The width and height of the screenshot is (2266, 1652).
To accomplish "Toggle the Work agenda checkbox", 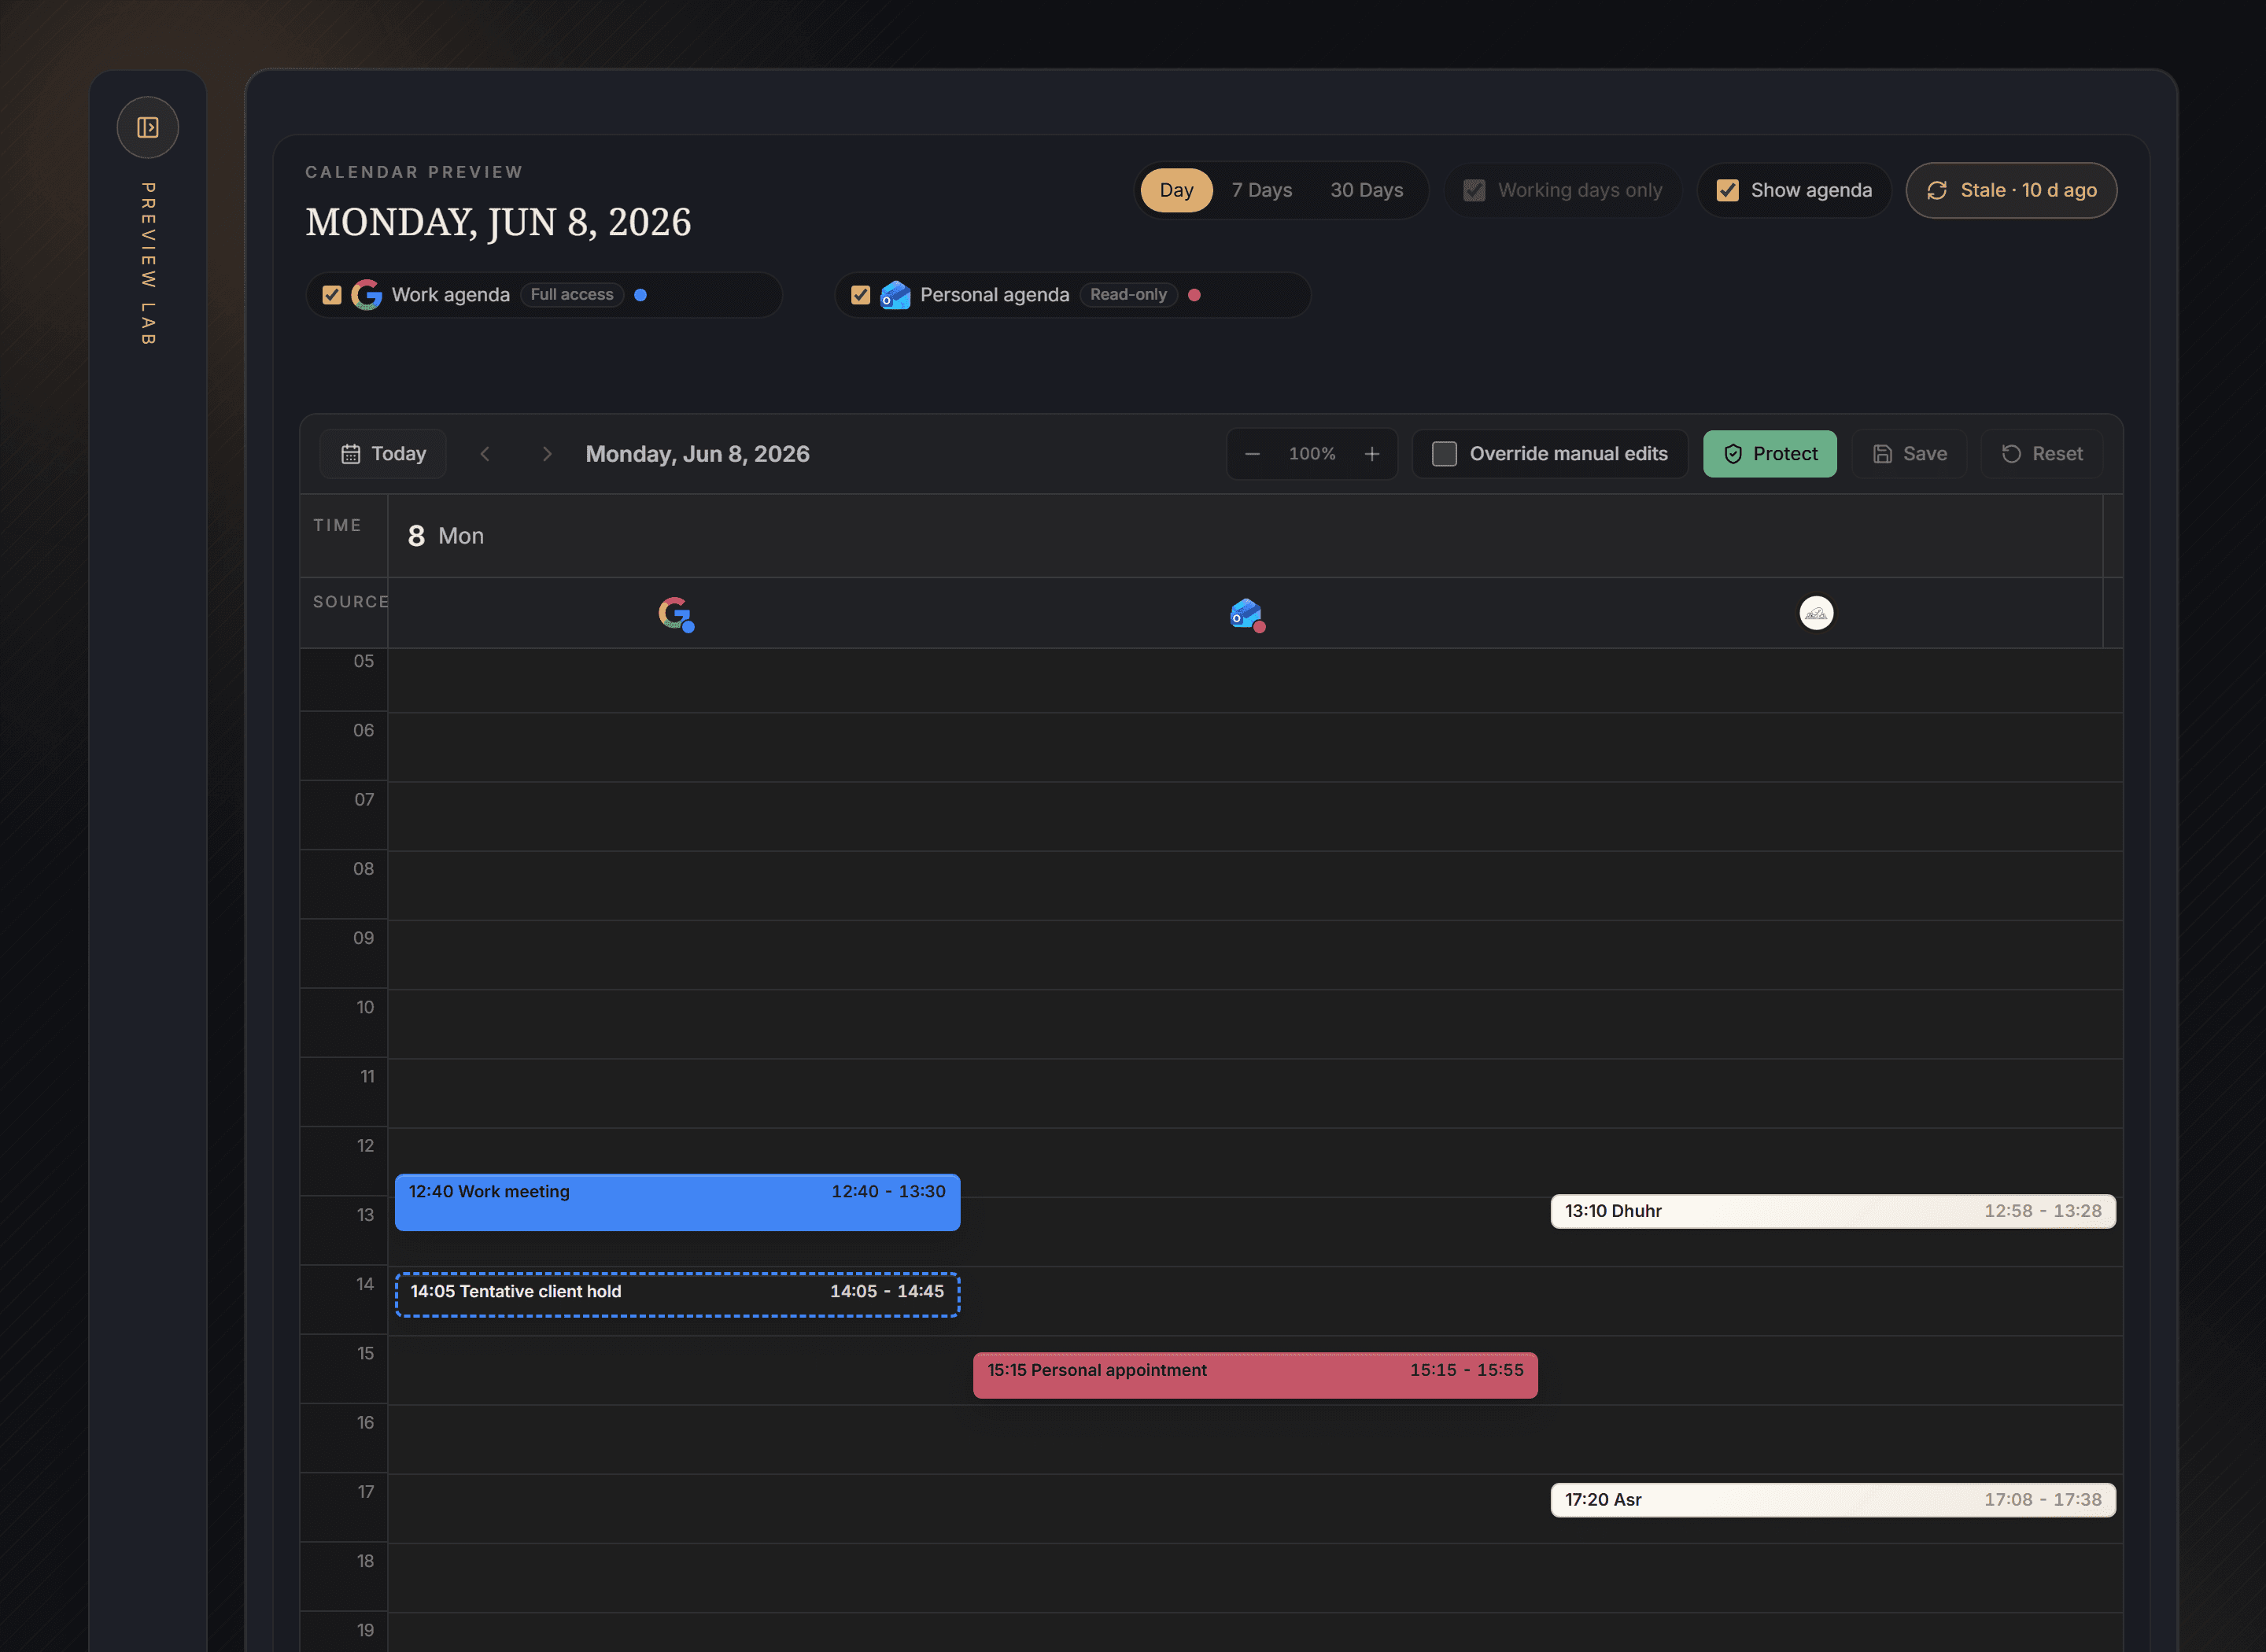I will (x=332, y=295).
